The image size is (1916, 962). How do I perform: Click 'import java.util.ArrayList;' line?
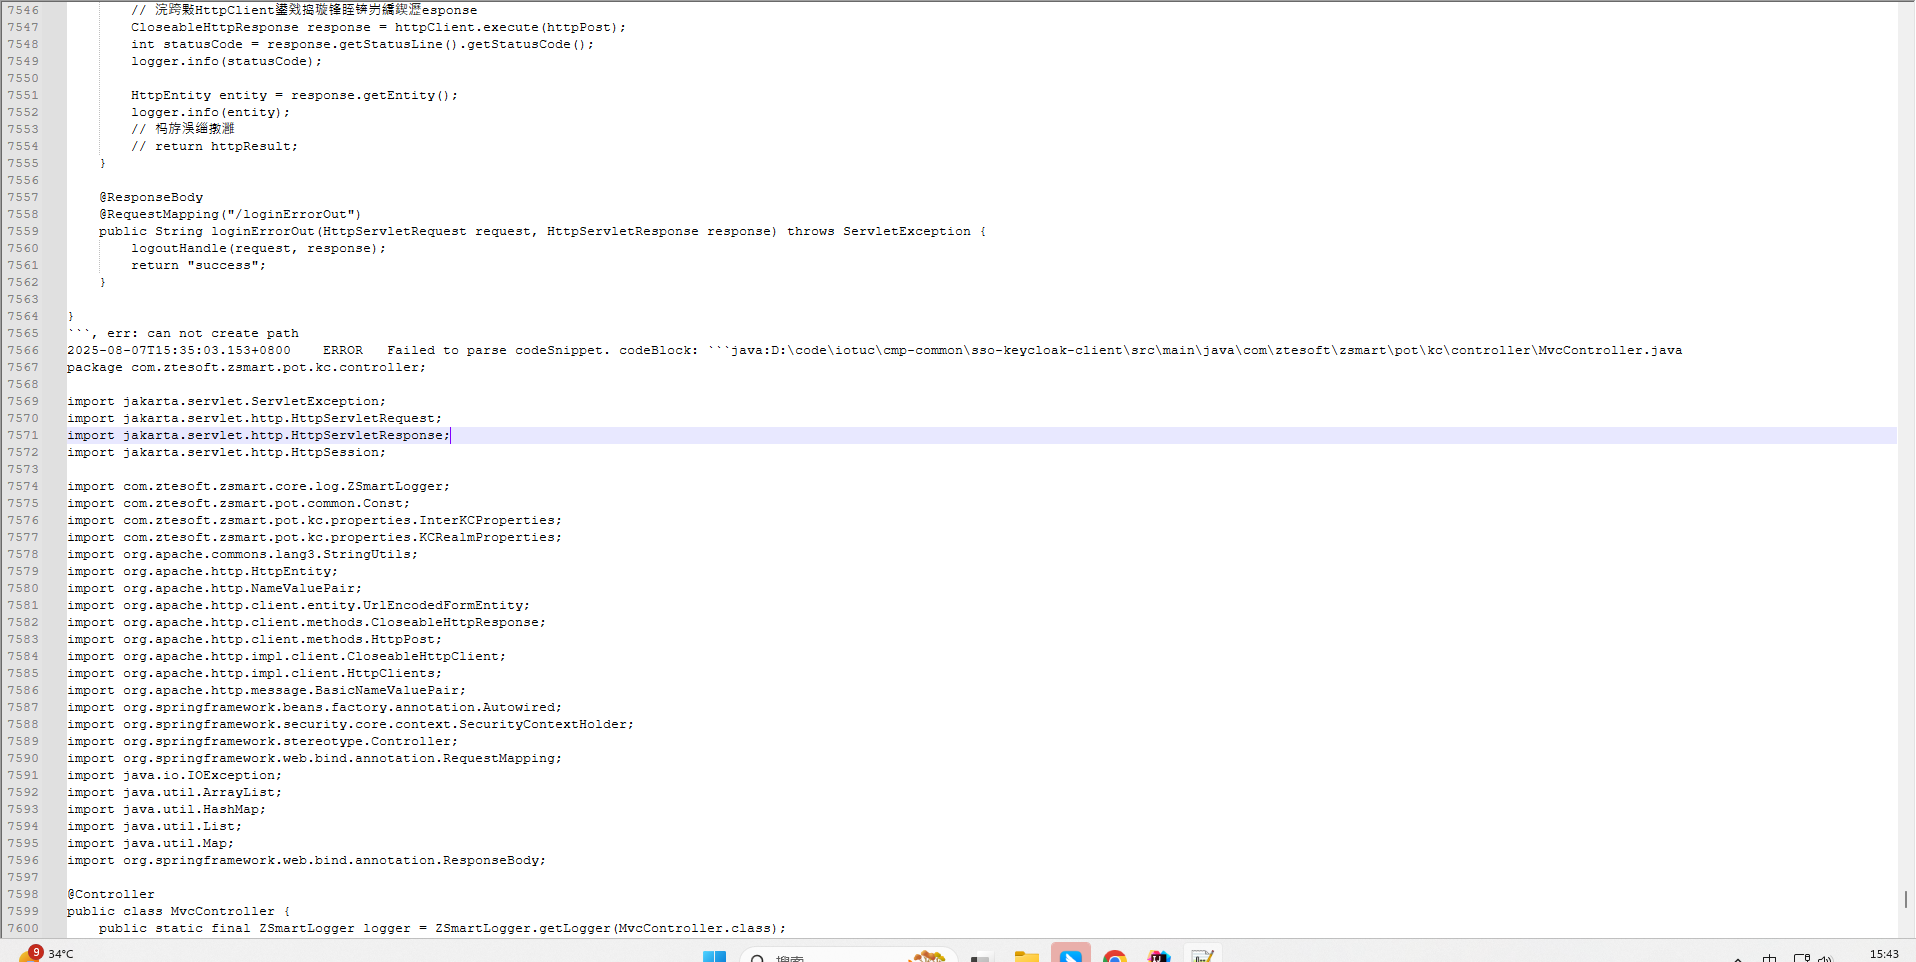tap(174, 792)
